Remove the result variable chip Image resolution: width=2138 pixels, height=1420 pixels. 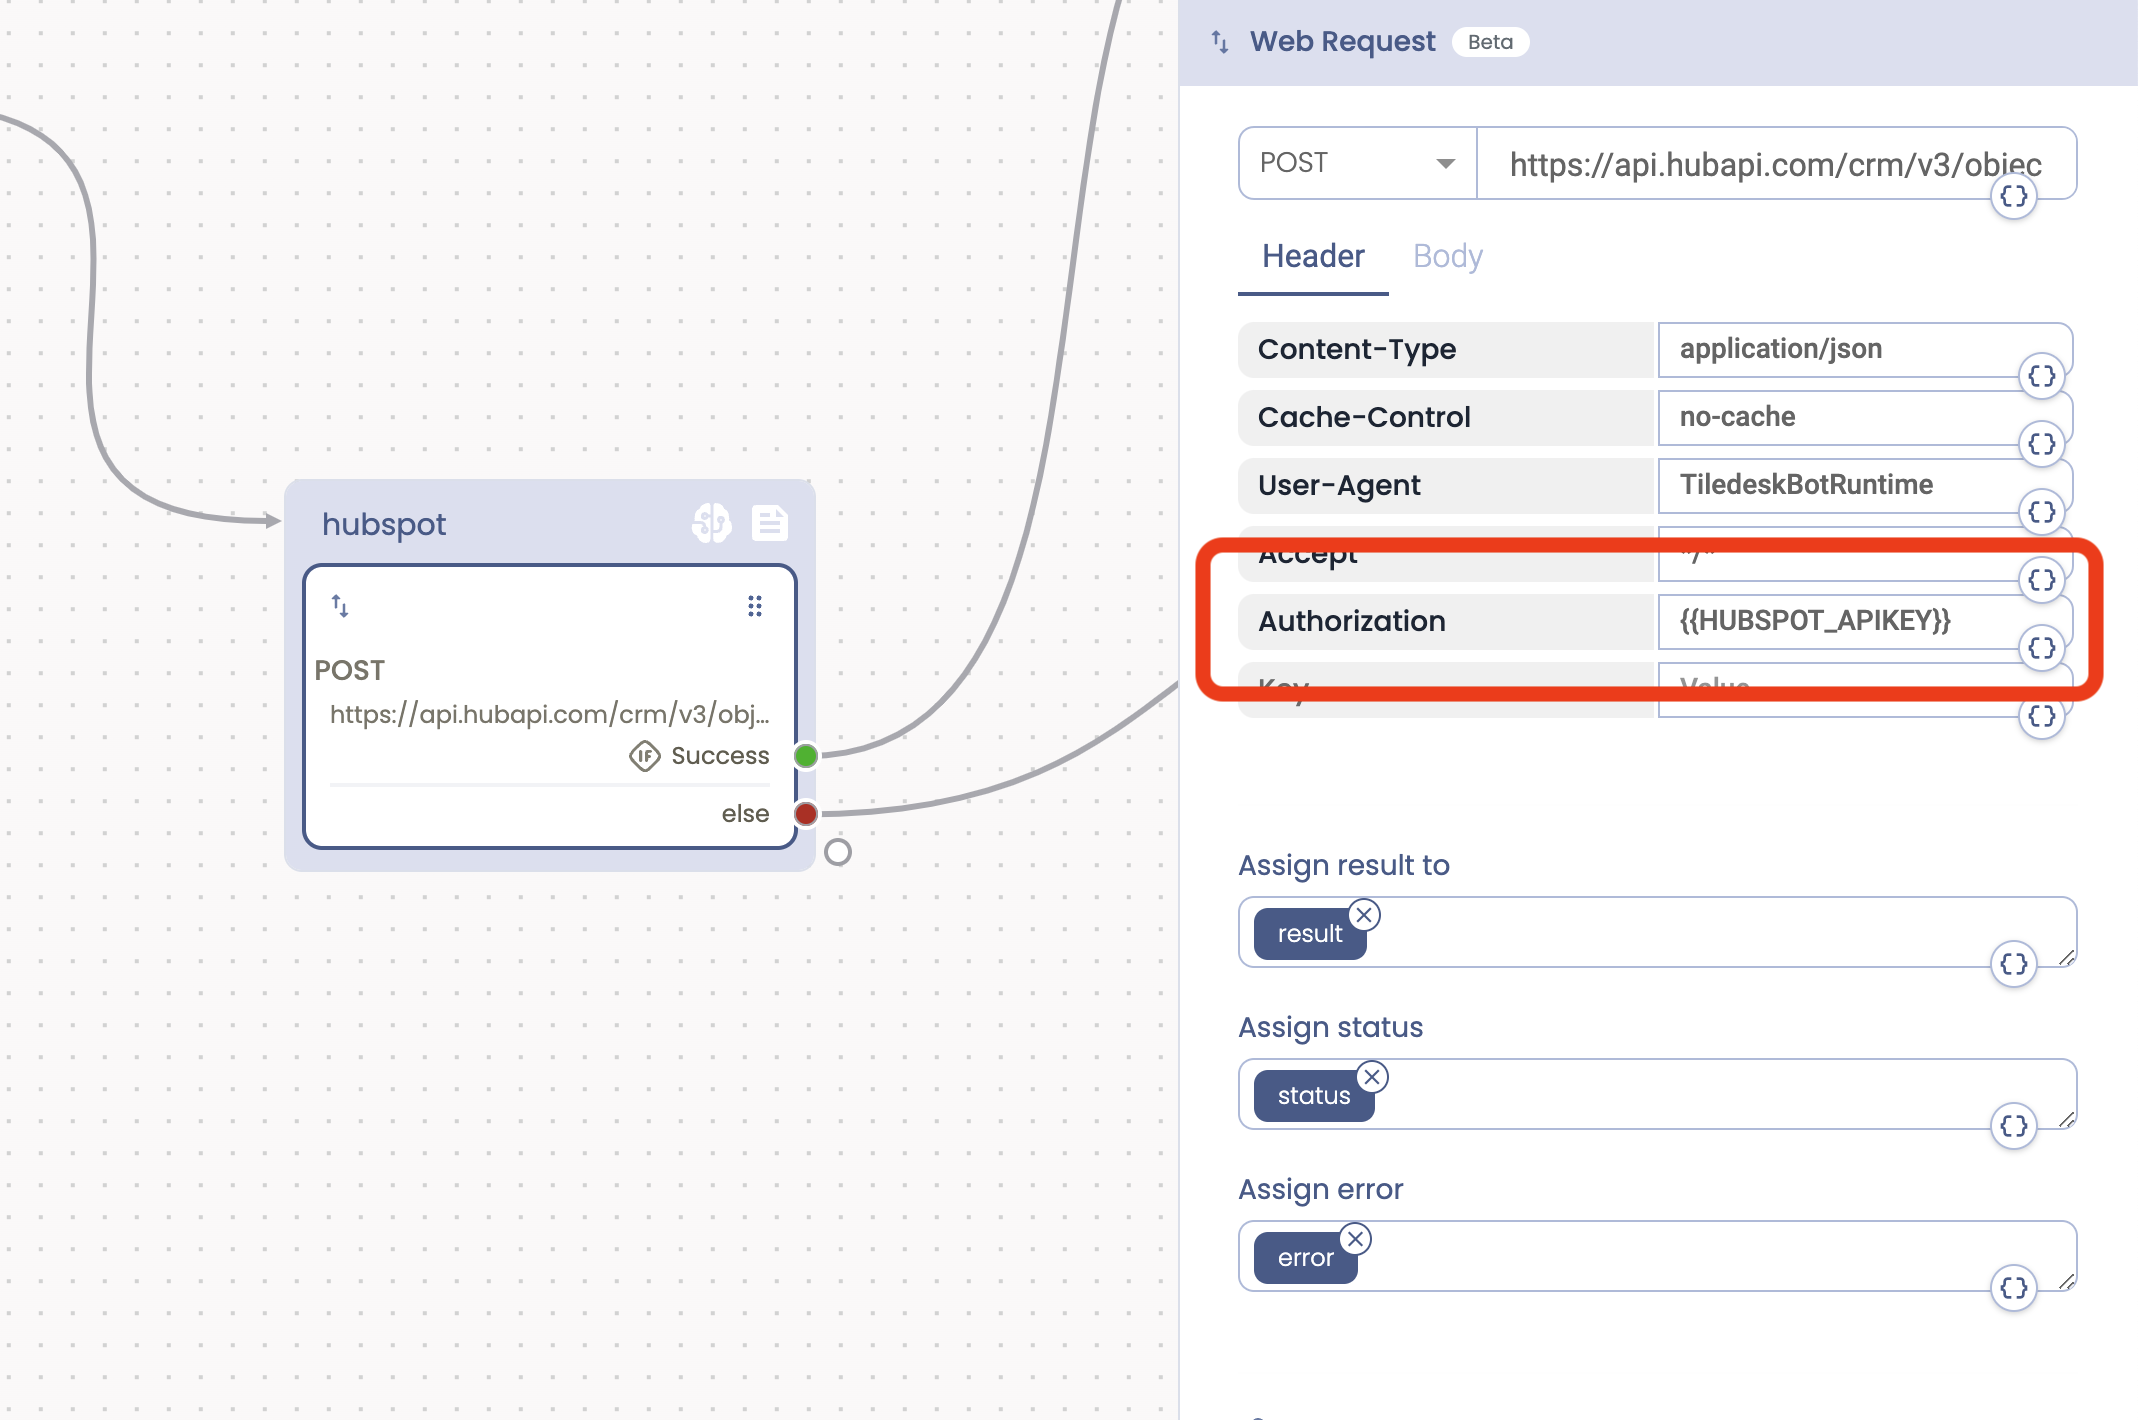coord(1364,915)
